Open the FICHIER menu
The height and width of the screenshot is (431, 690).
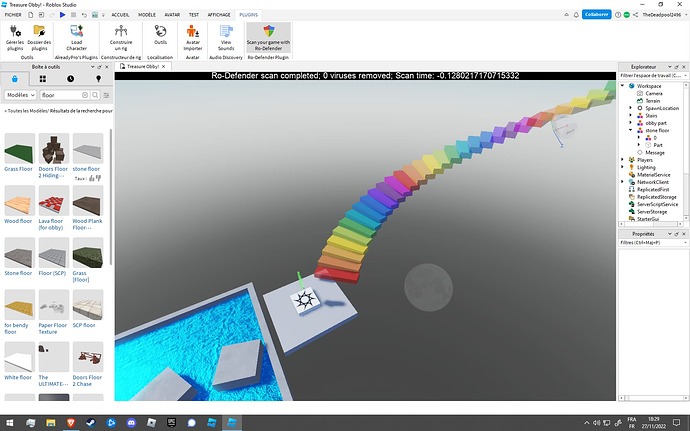point(13,15)
